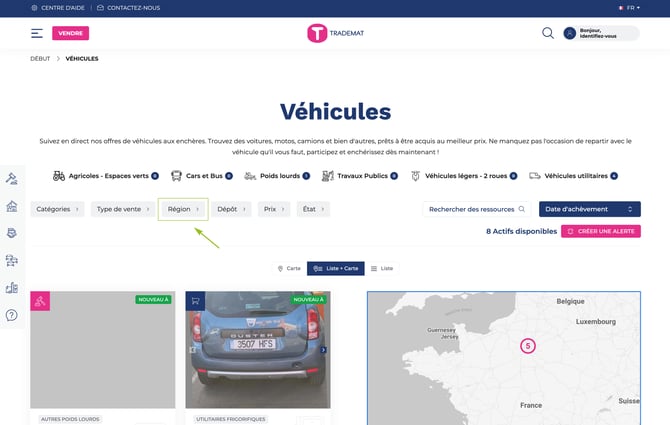Click the envelope icon beside Contactez-nous
This screenshot has height=425, width=670.
point(100,8)
